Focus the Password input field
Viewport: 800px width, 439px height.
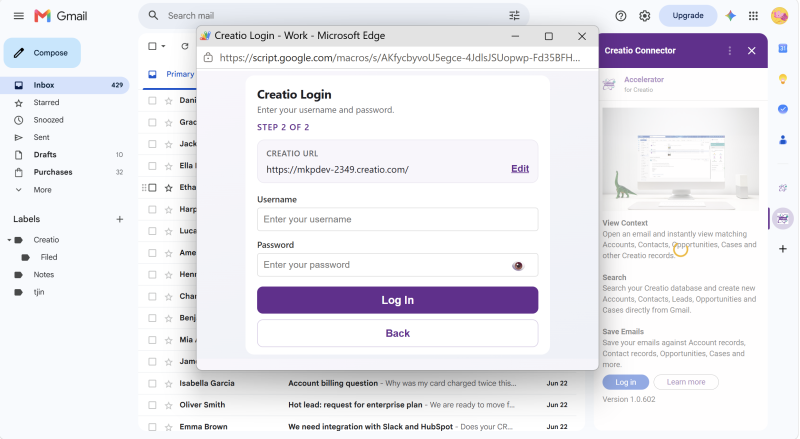pyautogui.click(x=397, y=265)
